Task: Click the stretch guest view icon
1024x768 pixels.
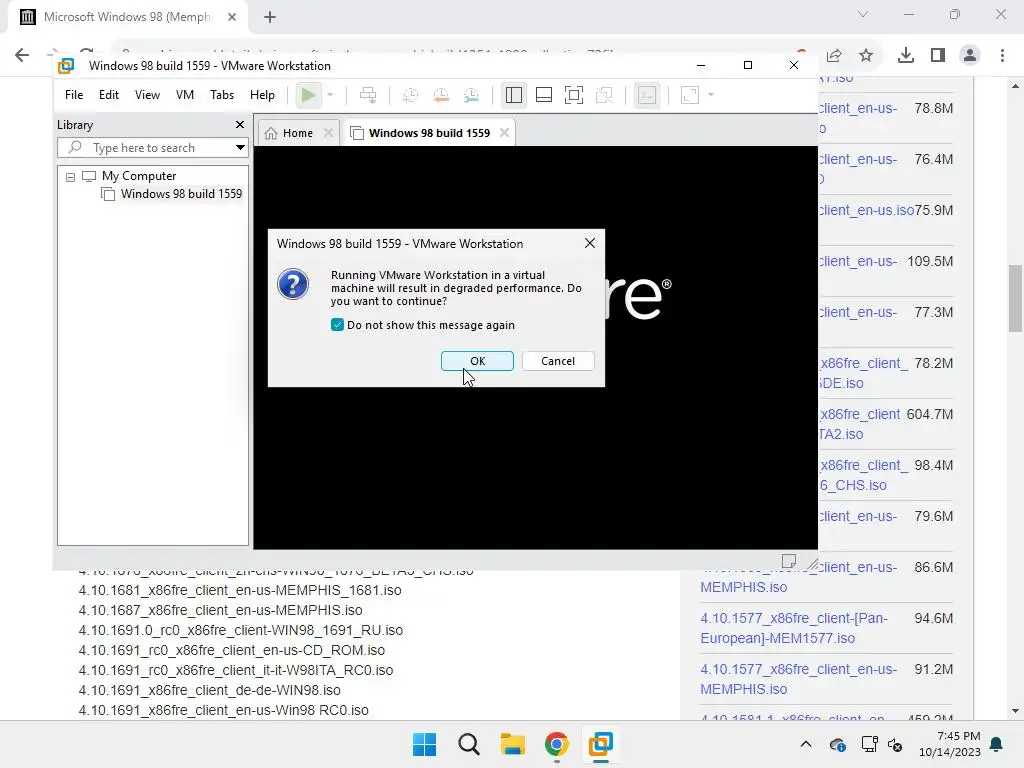Action: (x=690, y=95)
